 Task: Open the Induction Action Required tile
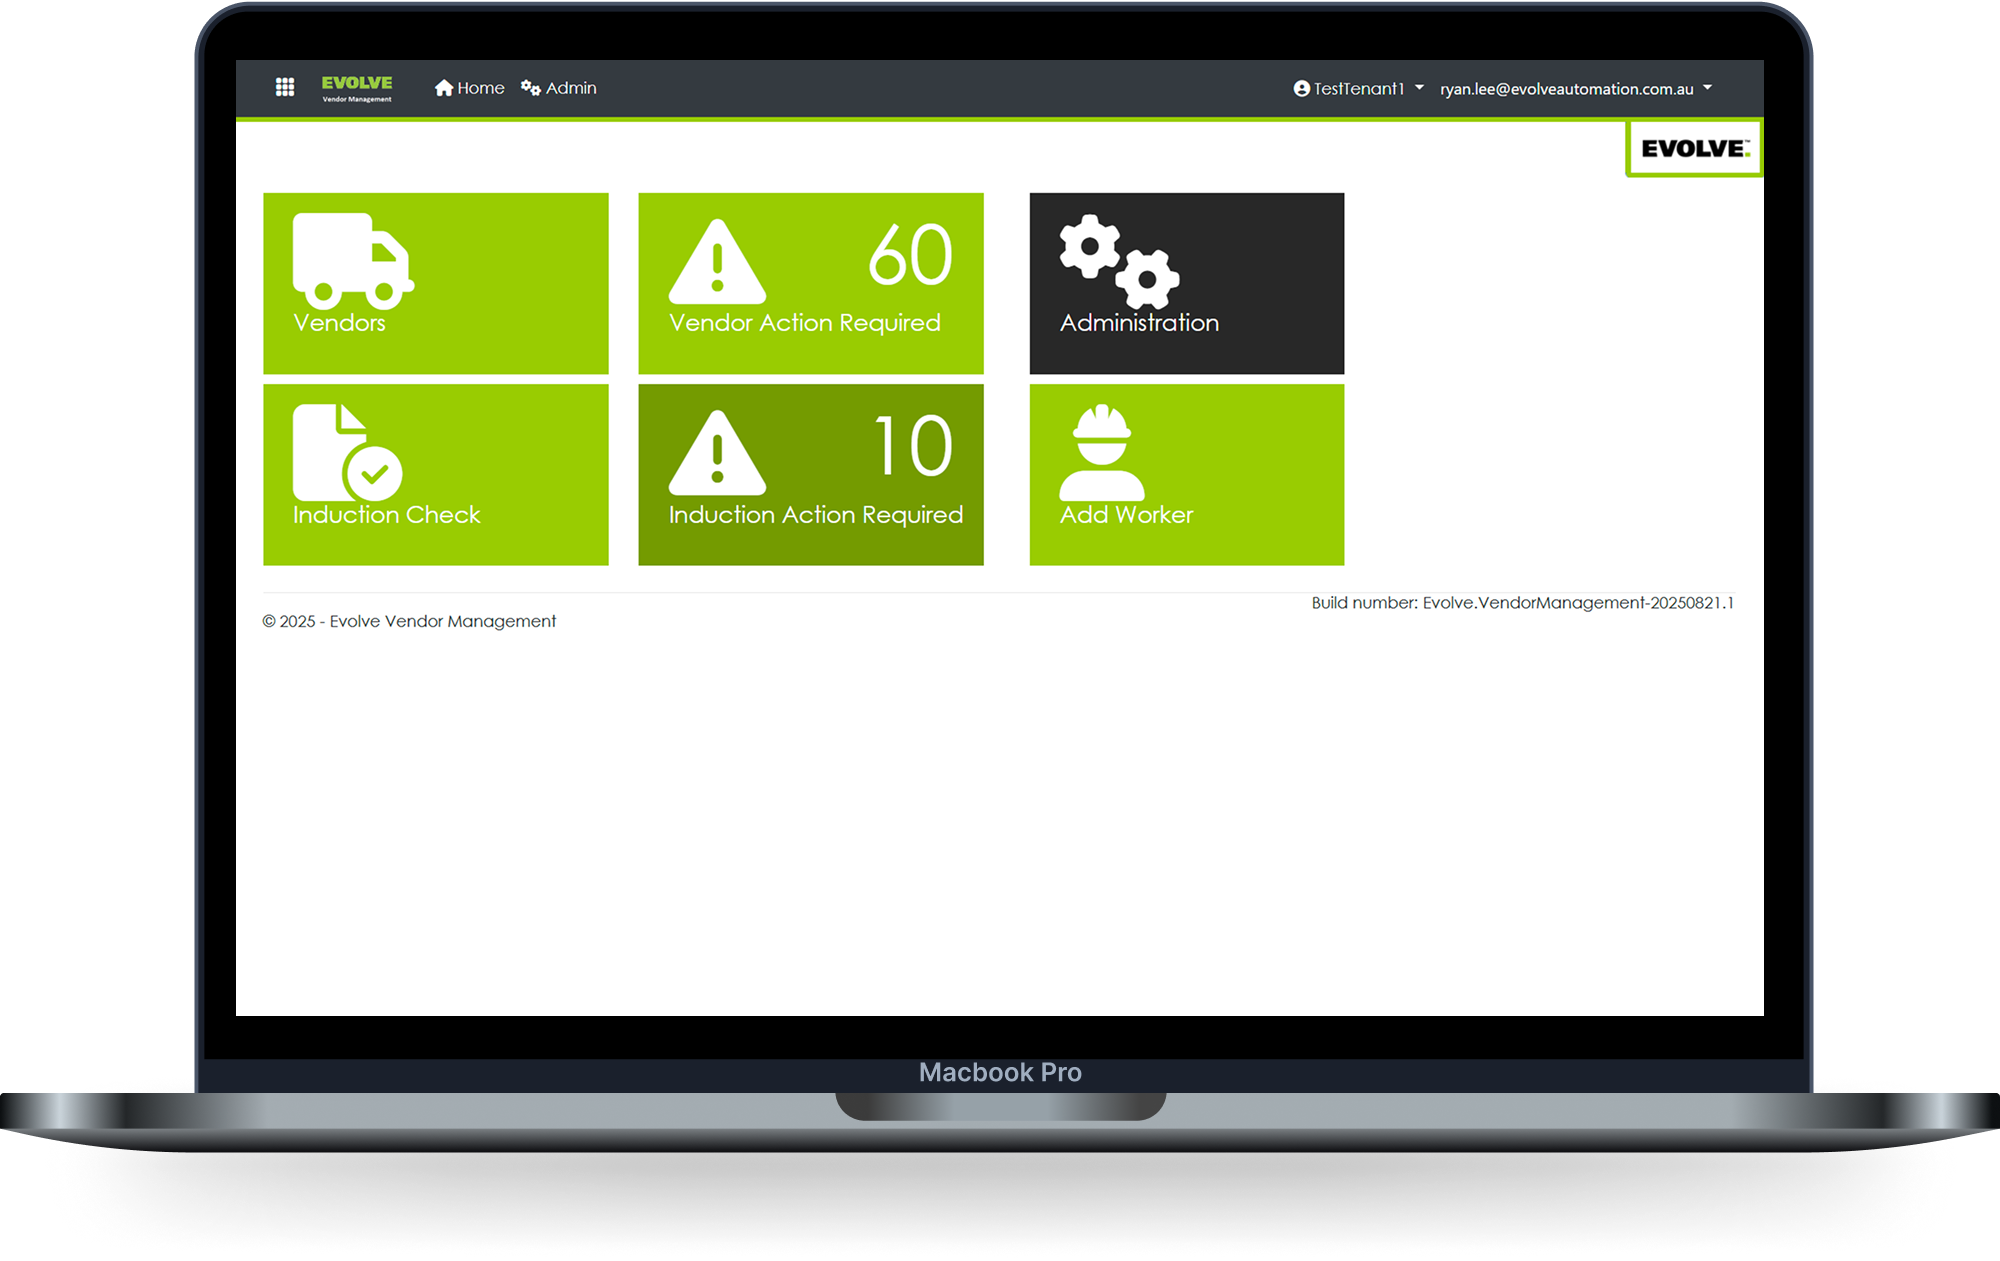[811, 475]
